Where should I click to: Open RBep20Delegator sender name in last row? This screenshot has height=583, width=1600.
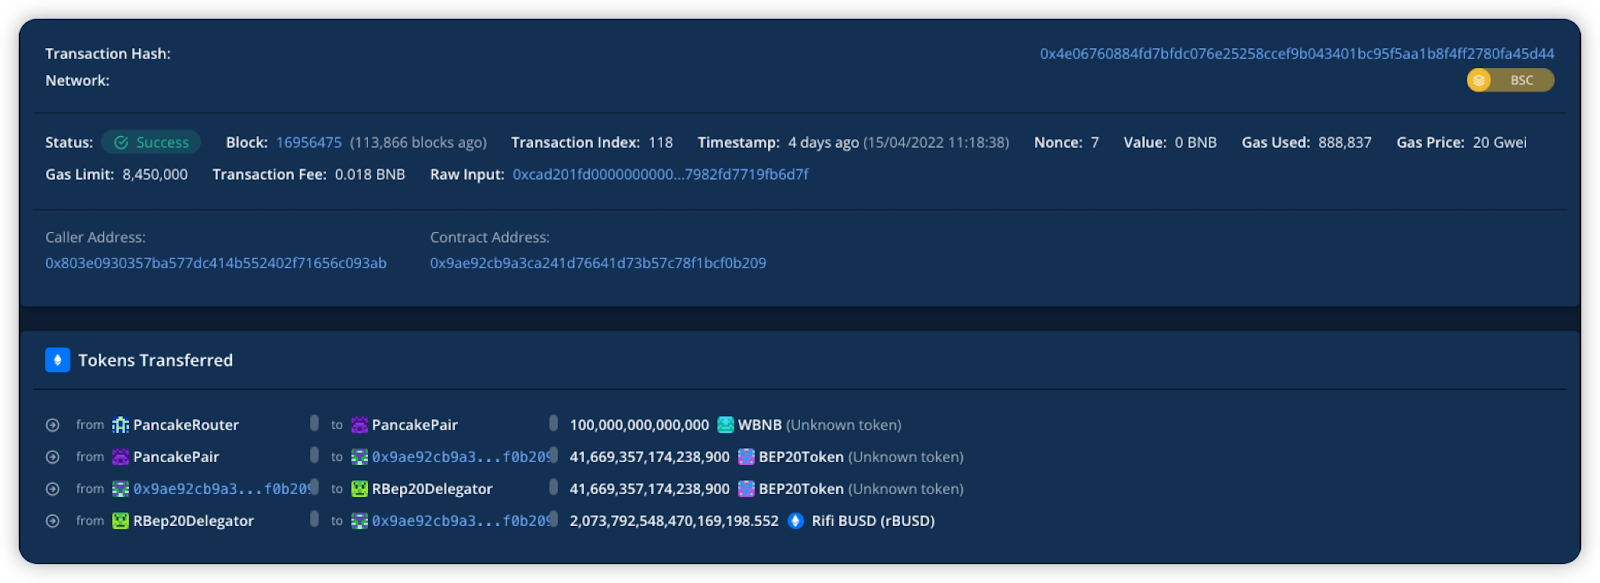click(x=193, y=521)
